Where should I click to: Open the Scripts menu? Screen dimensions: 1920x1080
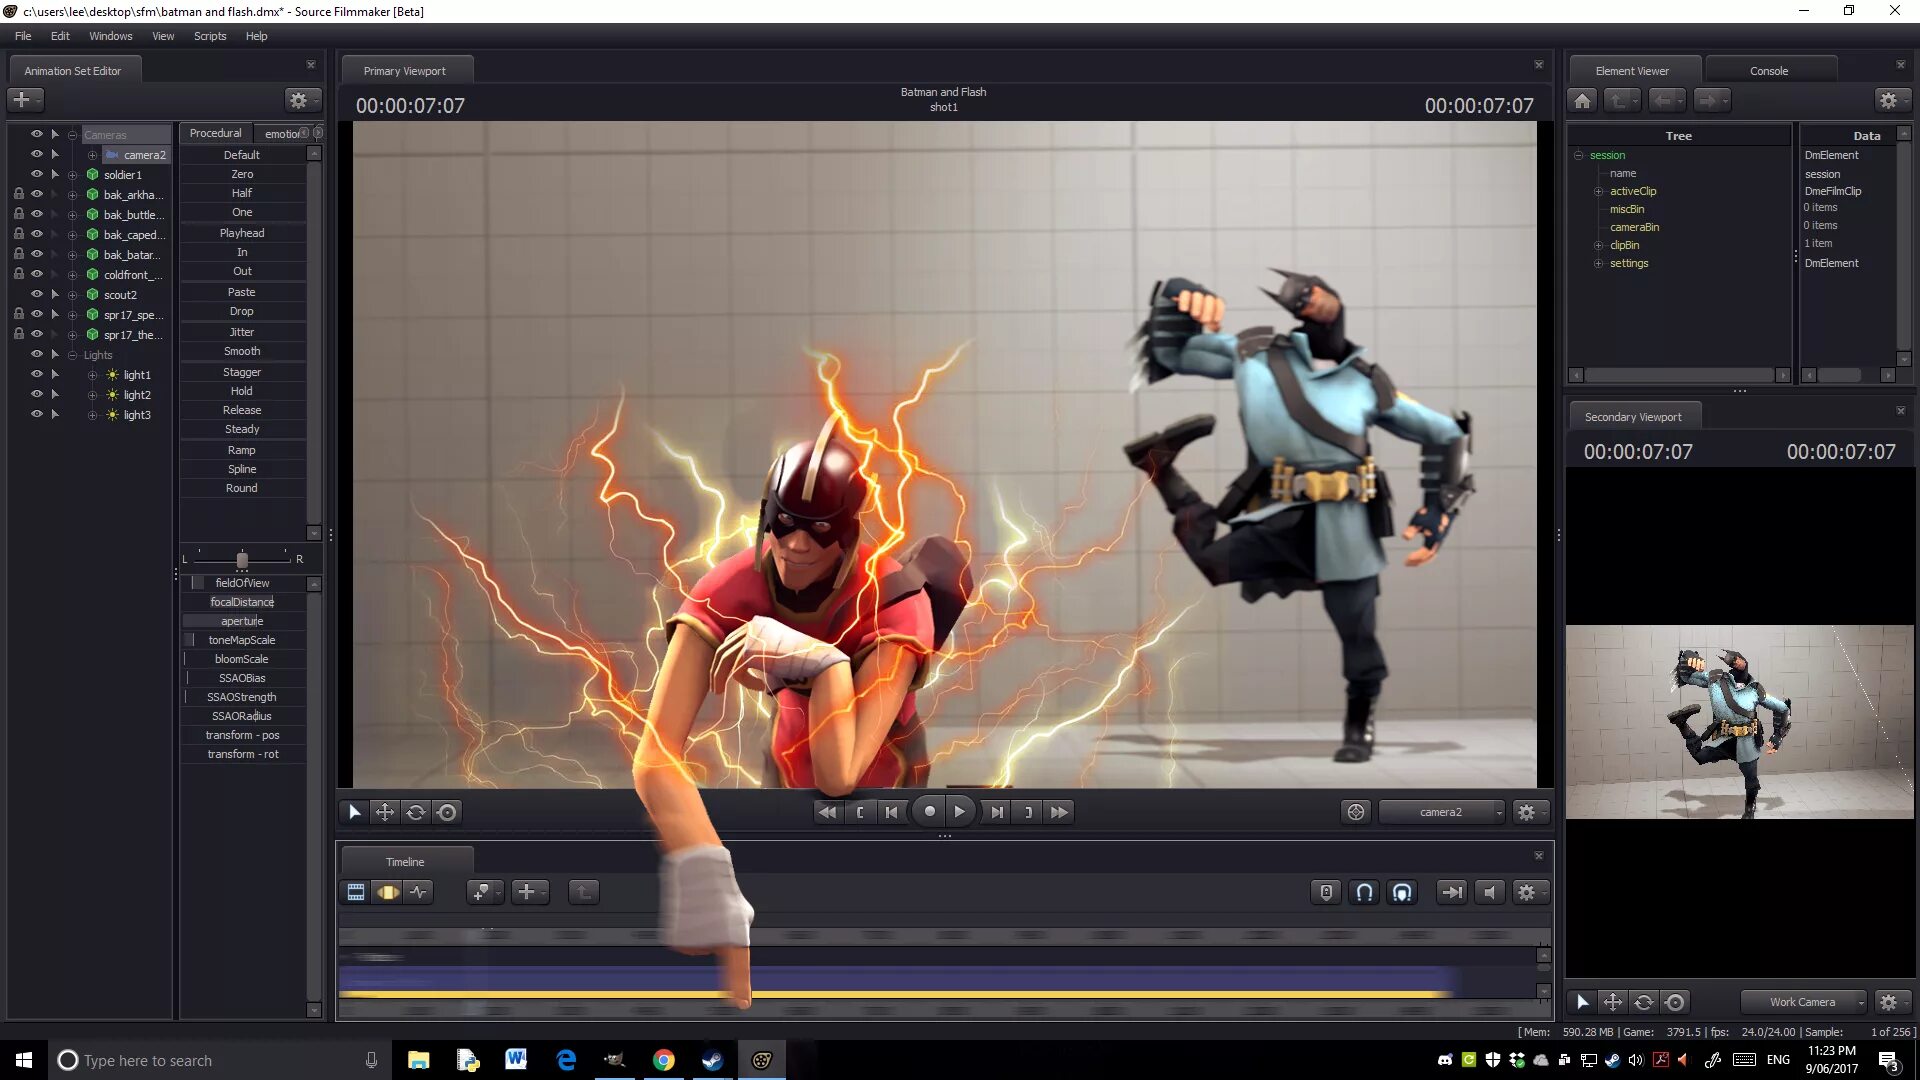(210, 36)
